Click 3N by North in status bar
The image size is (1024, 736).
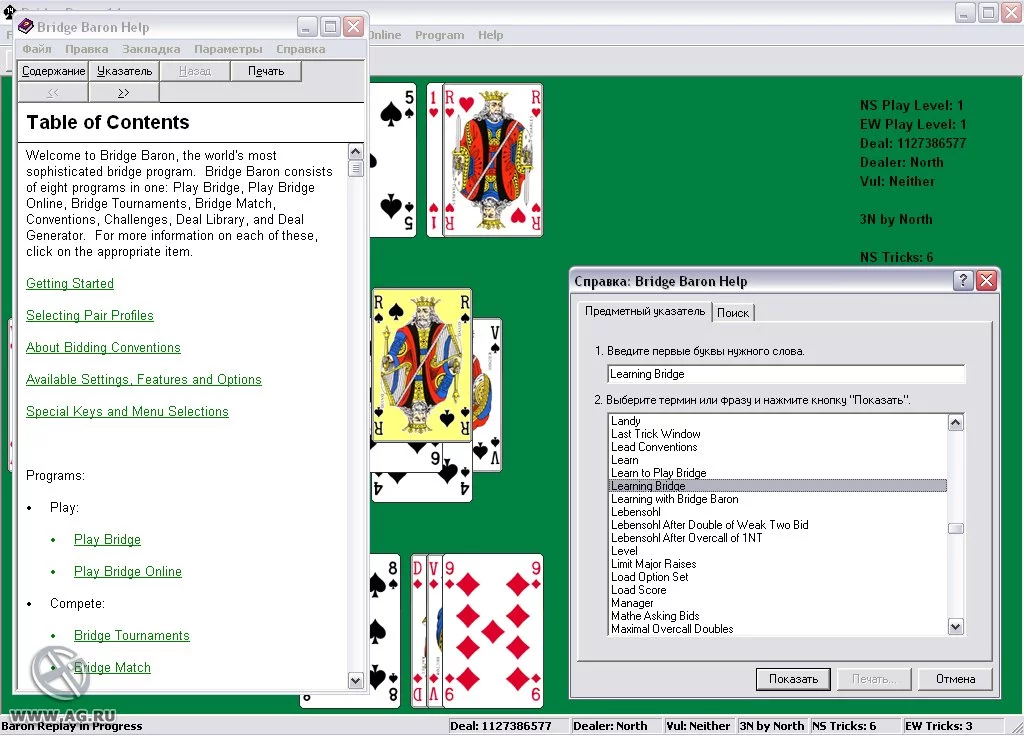coord(772,726)
